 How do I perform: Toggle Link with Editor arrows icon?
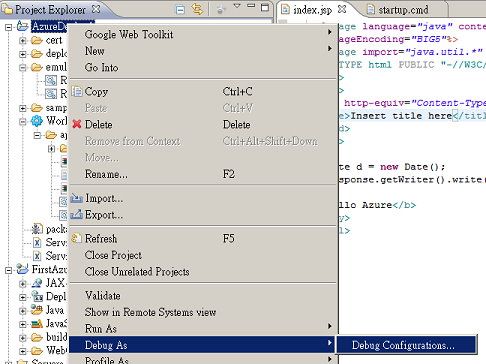pyautogui.click(x=197, y=9)
